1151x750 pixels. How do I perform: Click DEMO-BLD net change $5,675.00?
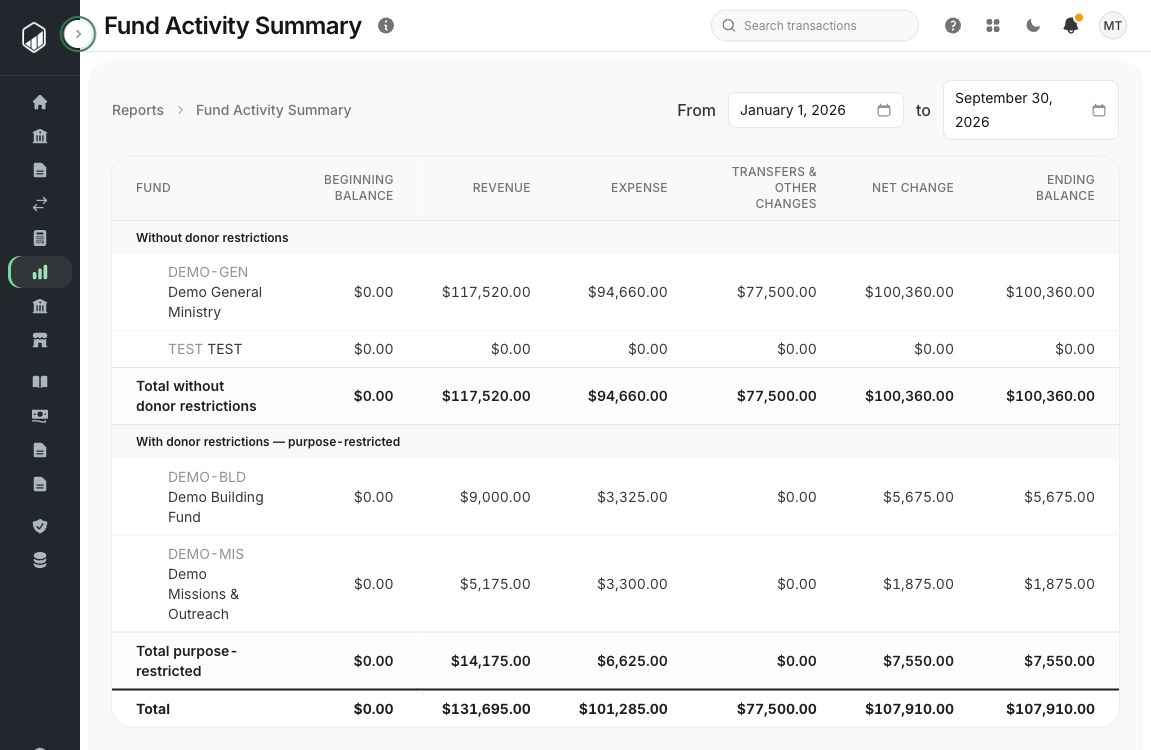tap(918, 497)
